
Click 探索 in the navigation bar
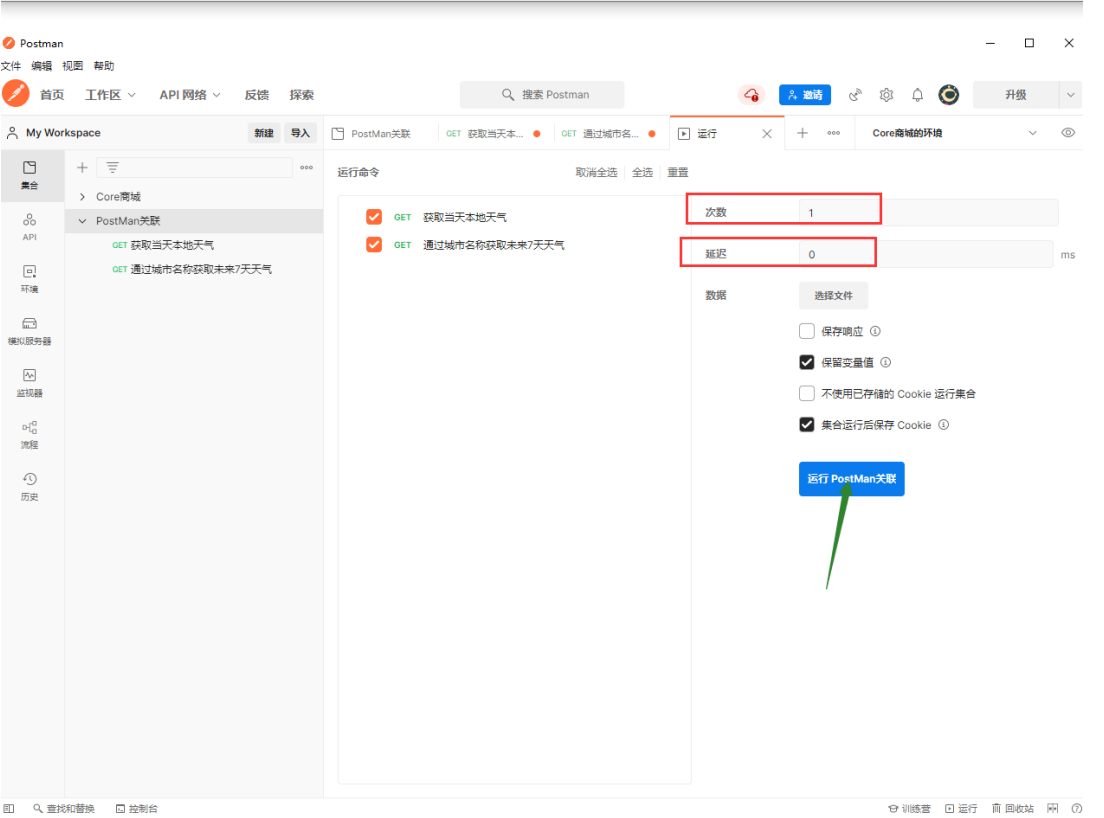301,94
